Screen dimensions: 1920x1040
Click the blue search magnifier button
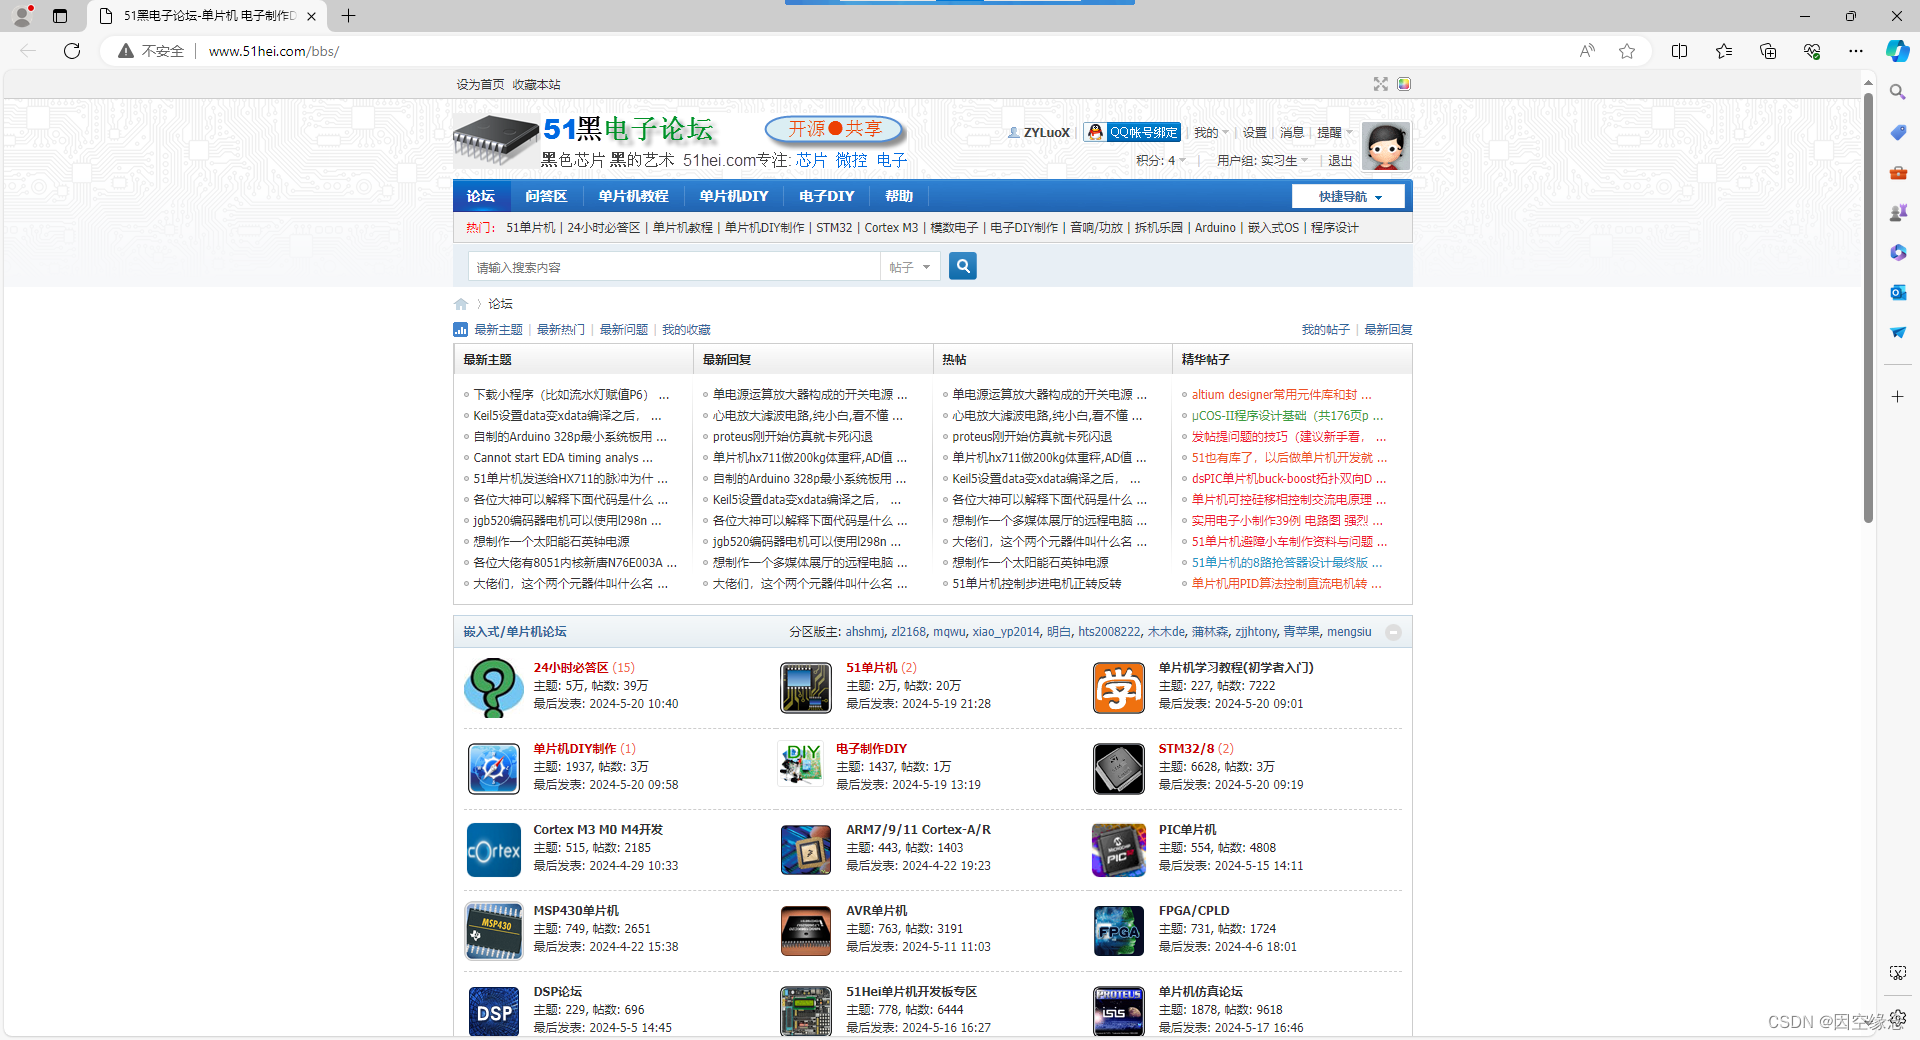(x=962, y=266)
